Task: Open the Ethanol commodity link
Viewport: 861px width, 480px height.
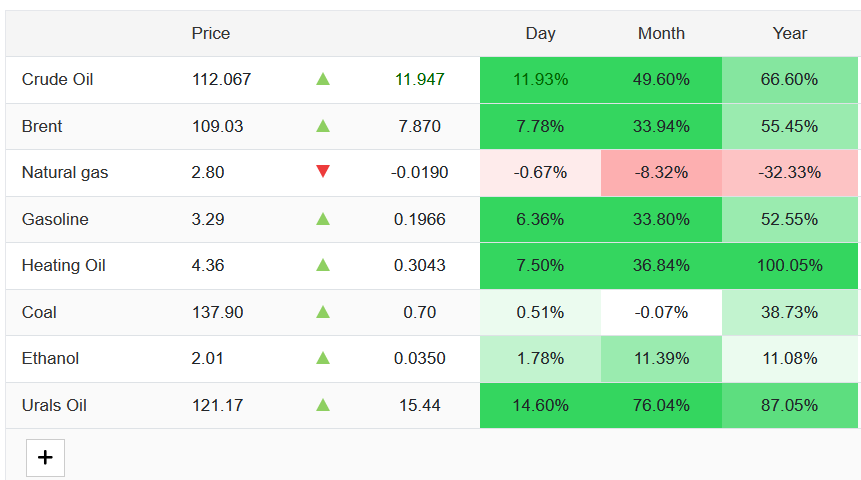Action: point(50,358)
